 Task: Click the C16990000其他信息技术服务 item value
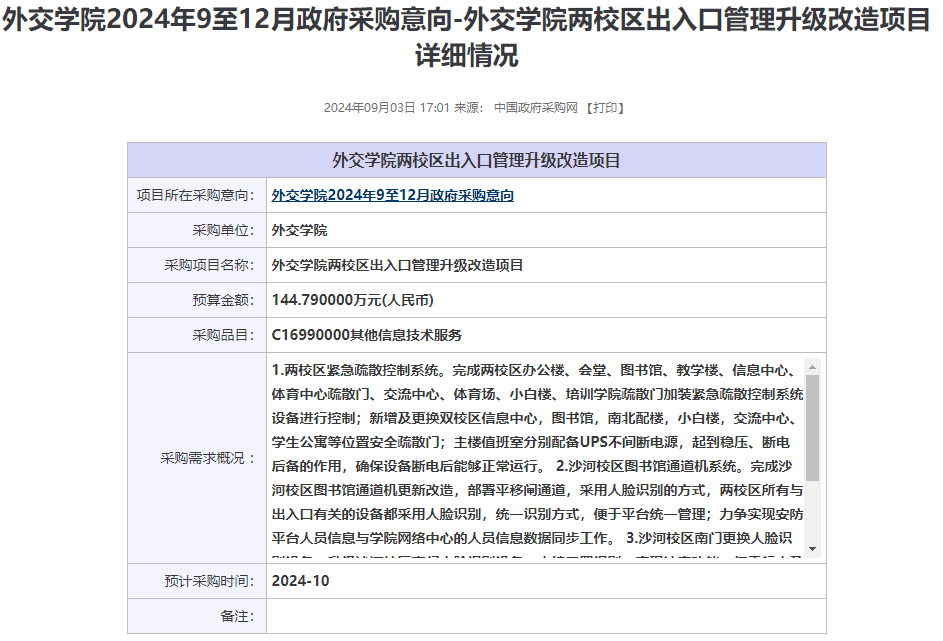point(366,335)
